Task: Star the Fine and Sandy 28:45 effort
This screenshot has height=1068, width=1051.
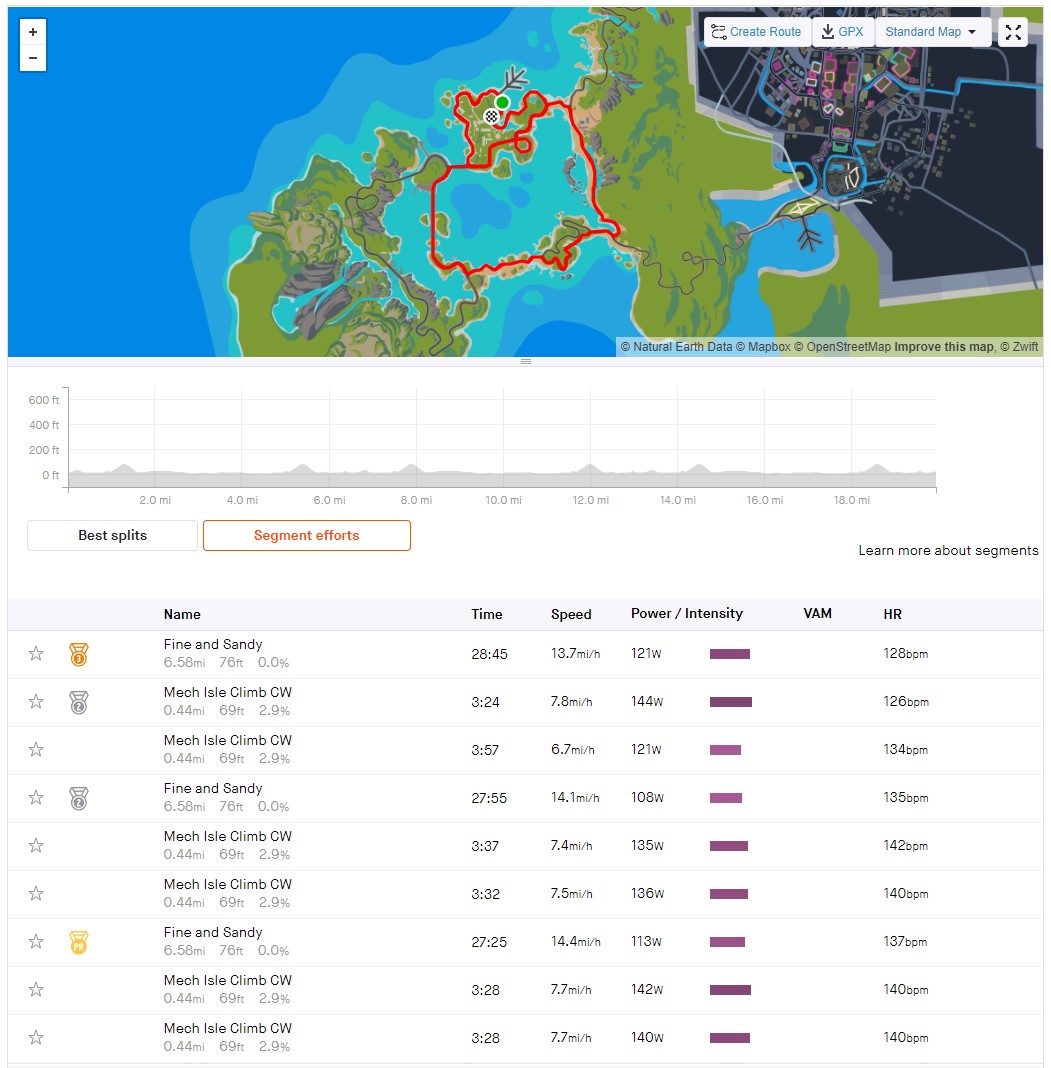Action: coord(36,654)
